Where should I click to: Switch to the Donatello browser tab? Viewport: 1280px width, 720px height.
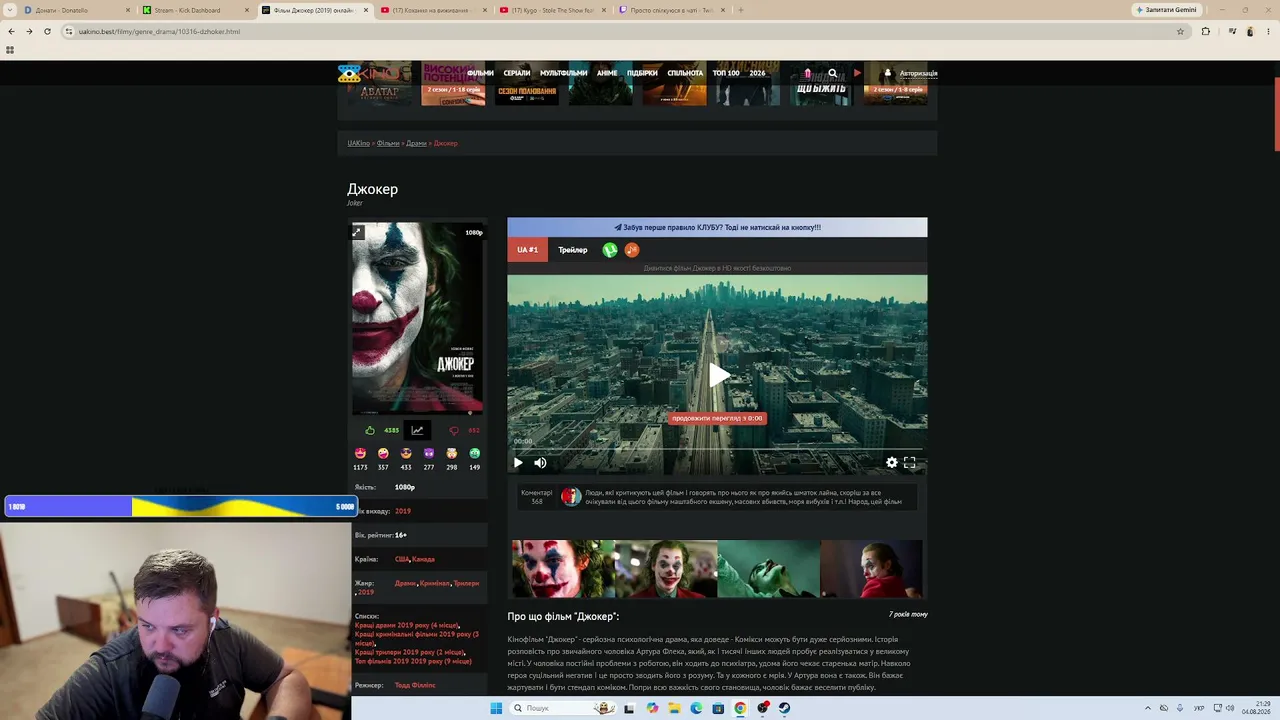pos(75,10)
